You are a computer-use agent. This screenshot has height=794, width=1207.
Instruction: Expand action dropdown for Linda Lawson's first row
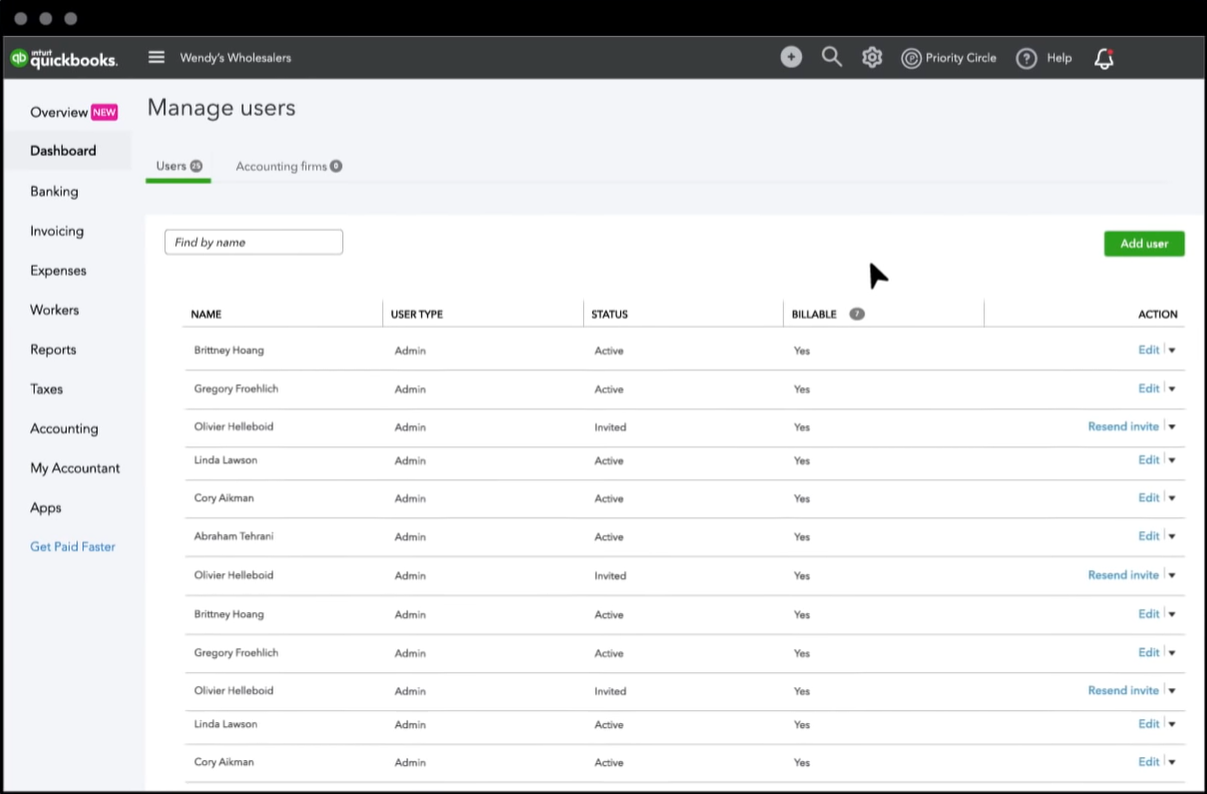1172,461
